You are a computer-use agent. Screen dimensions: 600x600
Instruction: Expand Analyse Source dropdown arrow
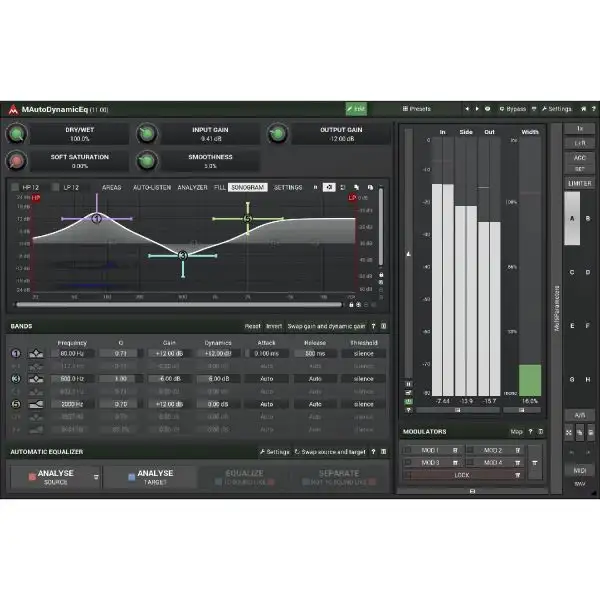[x=96, y=477]
